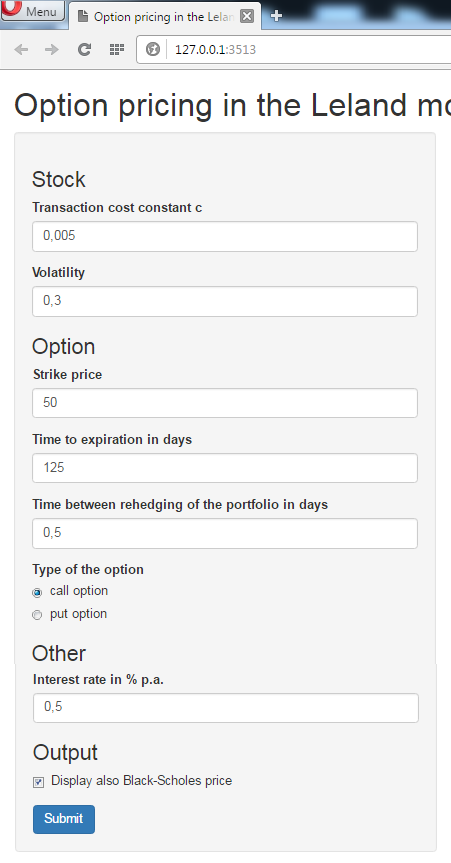Image resolution: width=451 pixels, height=863 pixels.
Task: Edit the Strike price field
Action: pyautogui.click(x=225, y=403)
